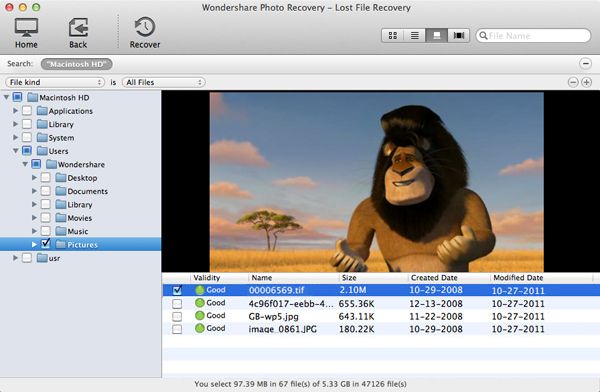The image size is (600, 392).
Task: Select the usr folder icon
Action: (42, 258)
